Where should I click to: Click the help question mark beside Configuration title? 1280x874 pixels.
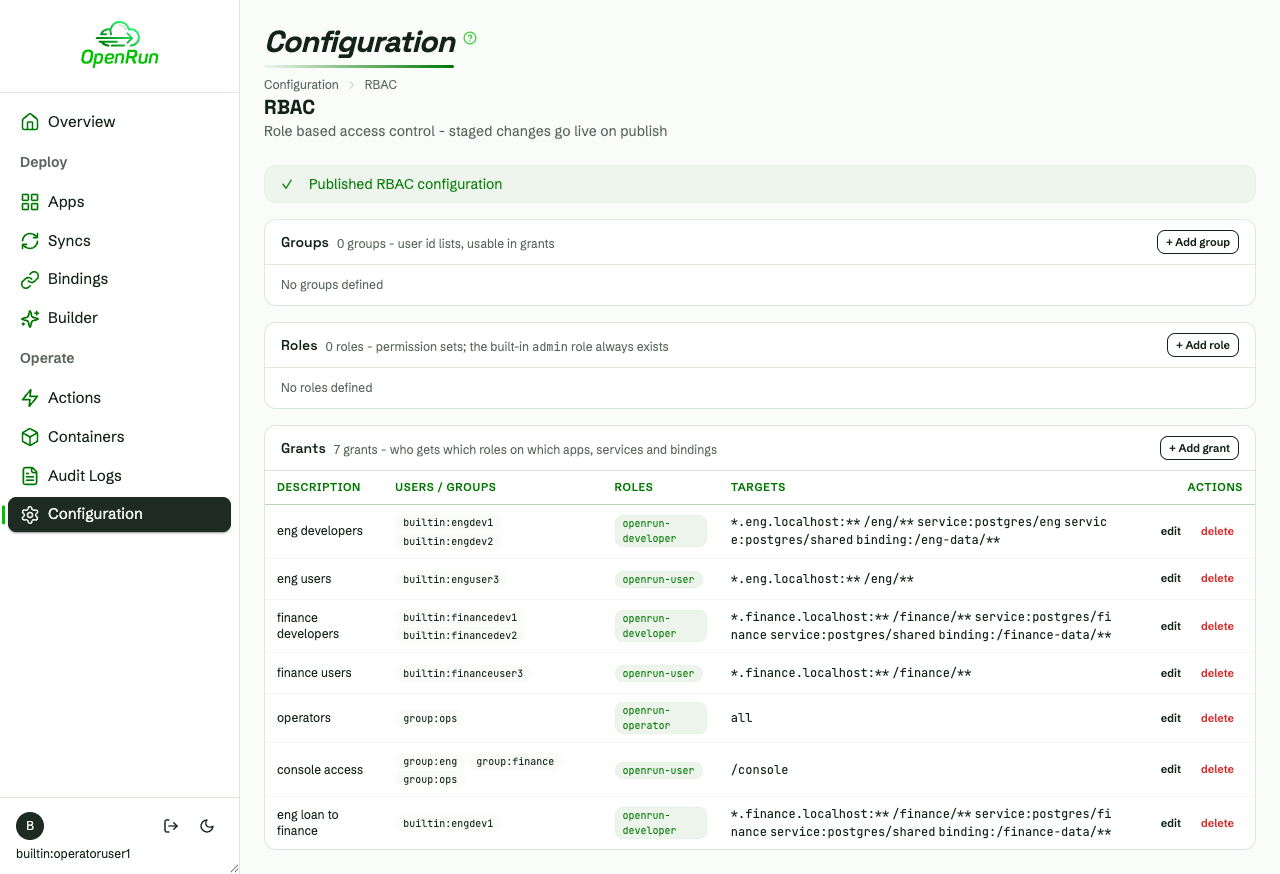click(470, 38)
